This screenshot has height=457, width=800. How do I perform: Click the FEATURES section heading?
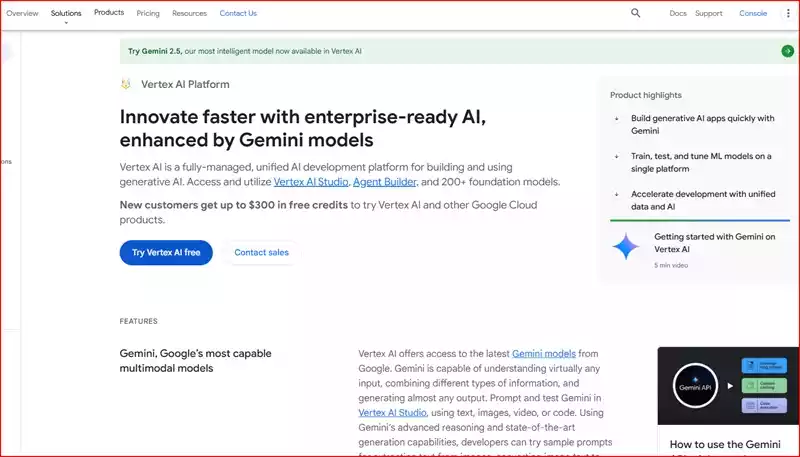click(x=138, y=321)
